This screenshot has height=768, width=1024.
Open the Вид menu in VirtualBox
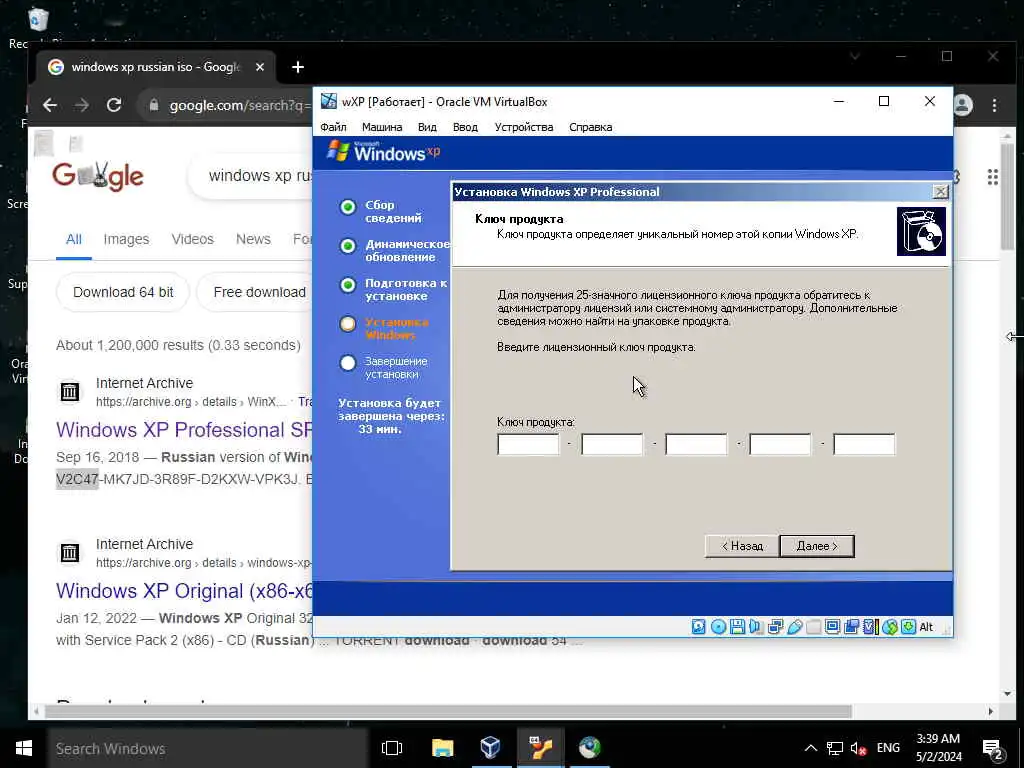(427, 127)
